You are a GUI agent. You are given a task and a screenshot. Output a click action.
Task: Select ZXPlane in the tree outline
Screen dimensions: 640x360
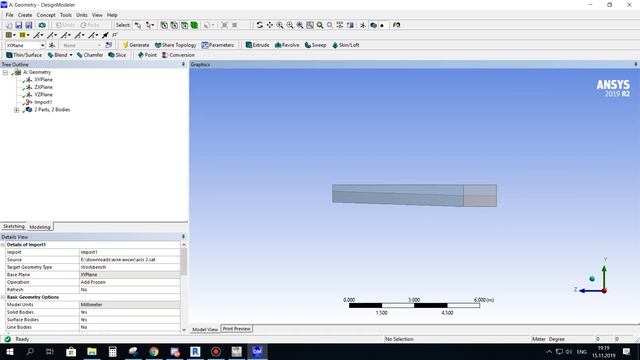pos(43,87)
